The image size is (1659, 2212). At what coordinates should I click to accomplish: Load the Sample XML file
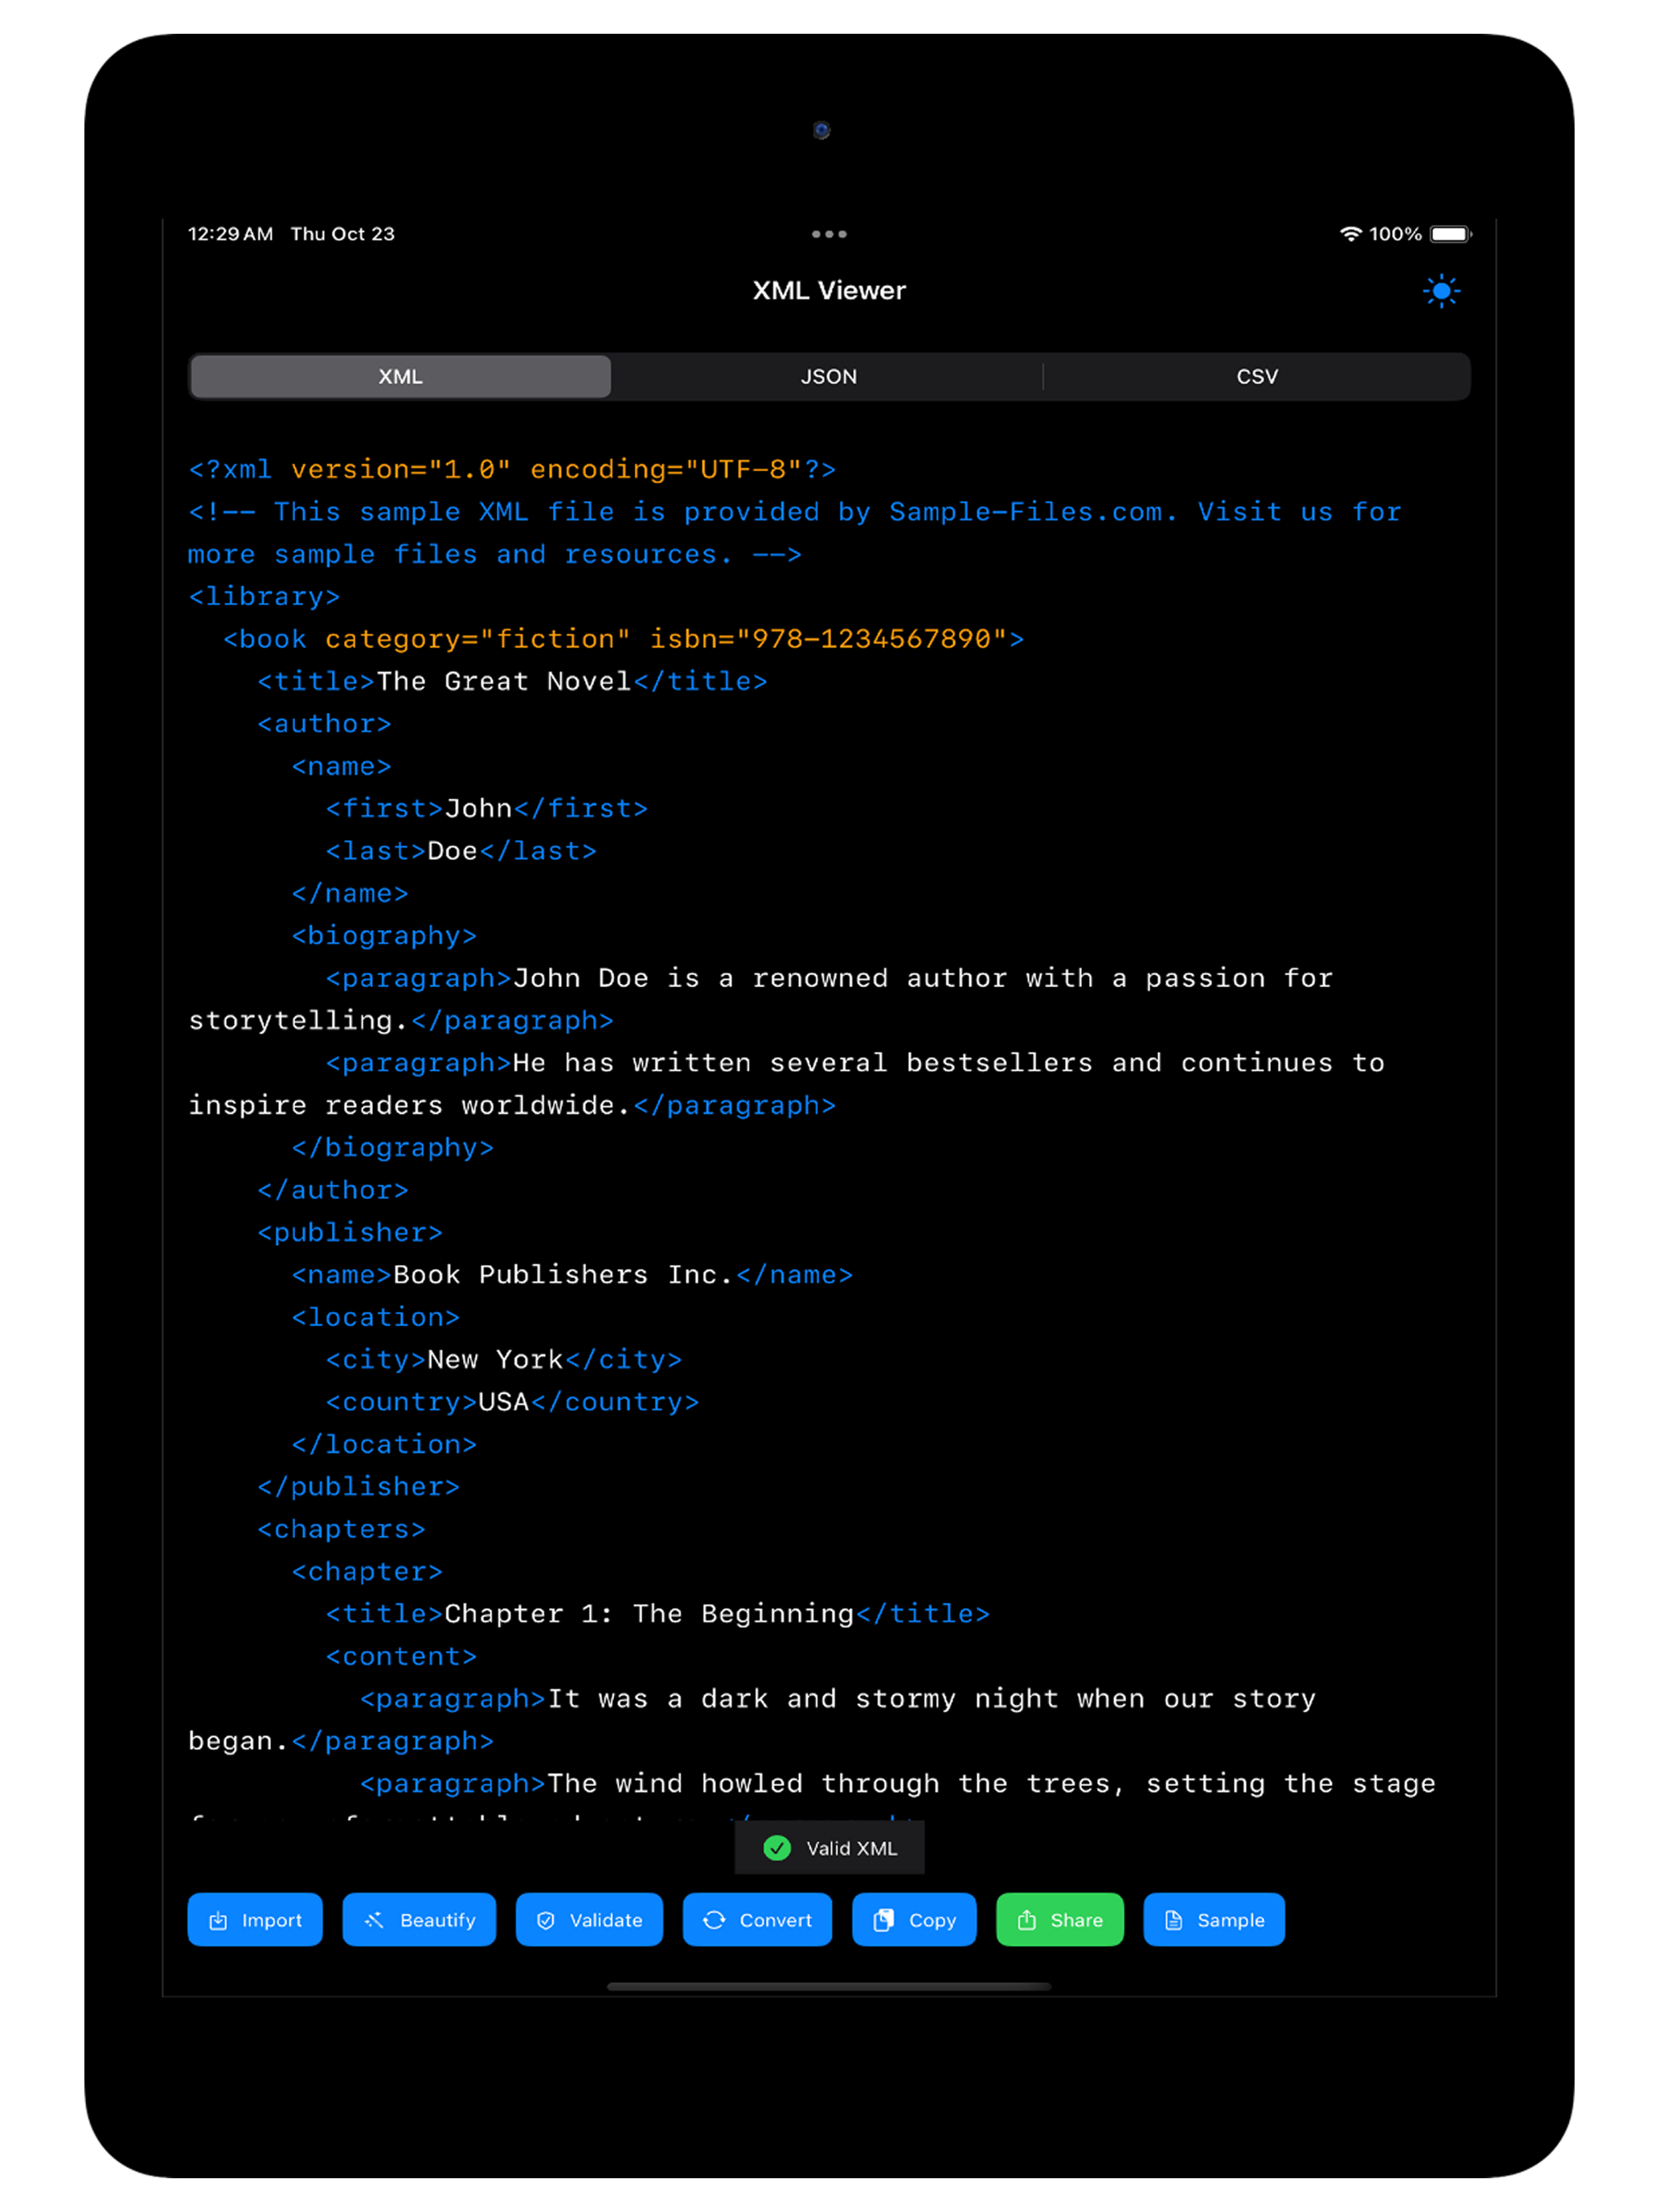click(x=1214, y=1920)
